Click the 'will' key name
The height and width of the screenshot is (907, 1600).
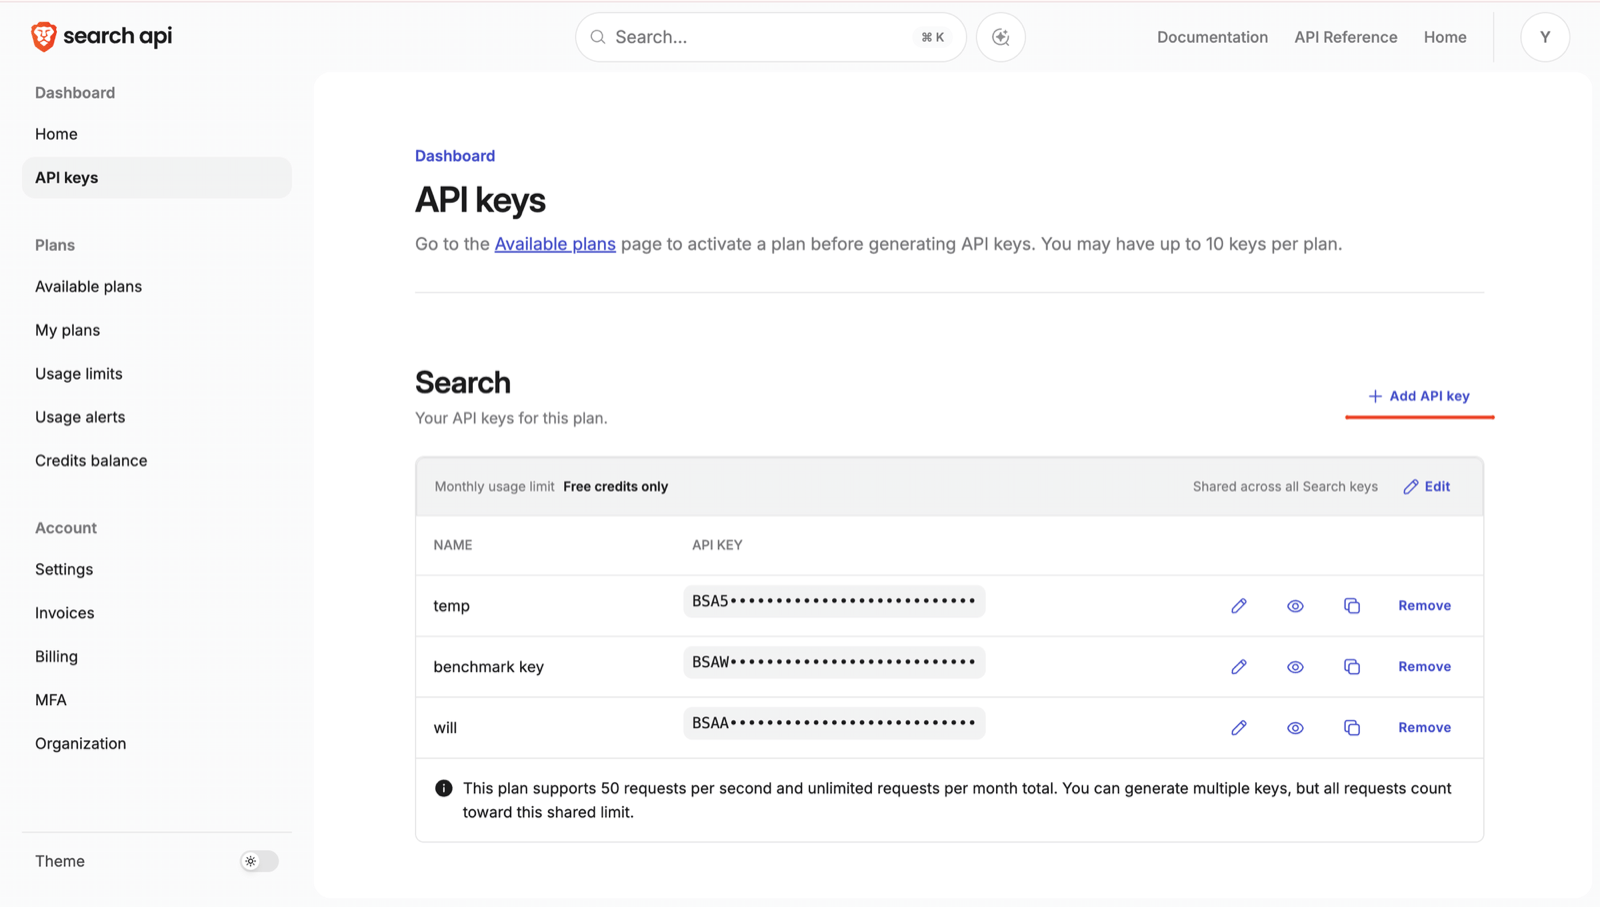(445, 728)
